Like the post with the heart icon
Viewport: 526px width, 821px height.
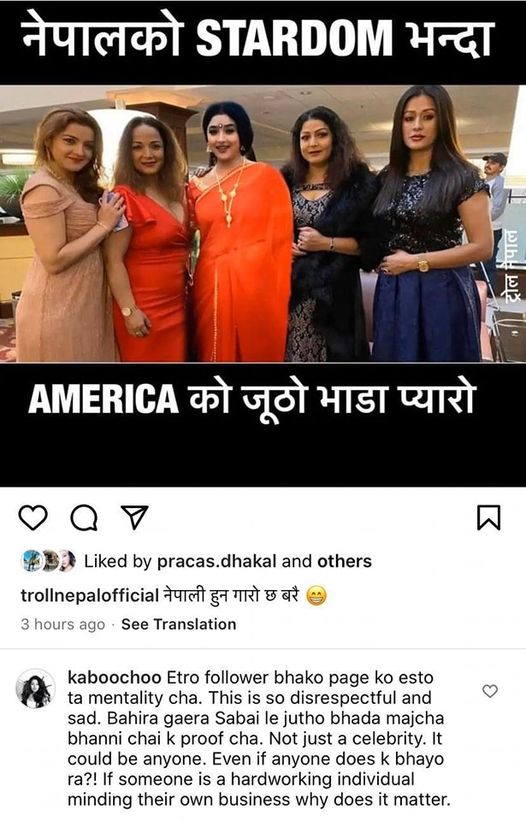33,517
